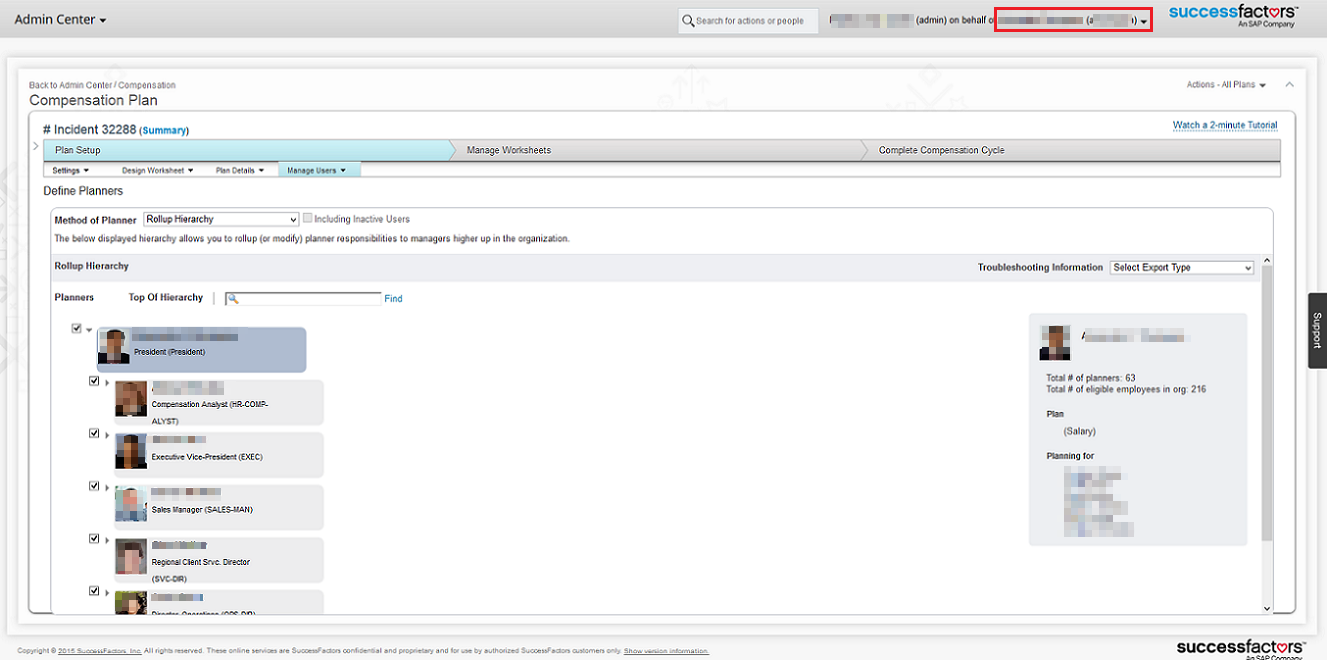The height and width of the screenshot is (660, 1327).
Task: Open the Admin Center dropdown menu
Action: click(60, 20)
